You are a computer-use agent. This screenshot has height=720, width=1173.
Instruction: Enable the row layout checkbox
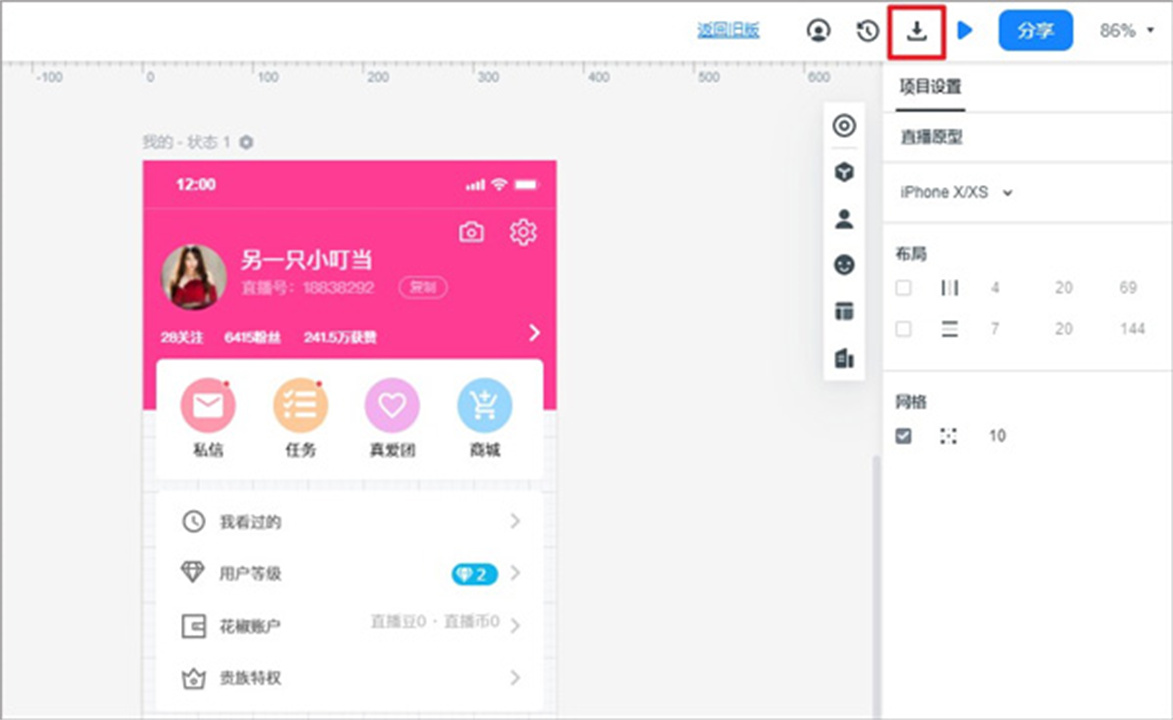pyautogui.click(x=904, y=329)
